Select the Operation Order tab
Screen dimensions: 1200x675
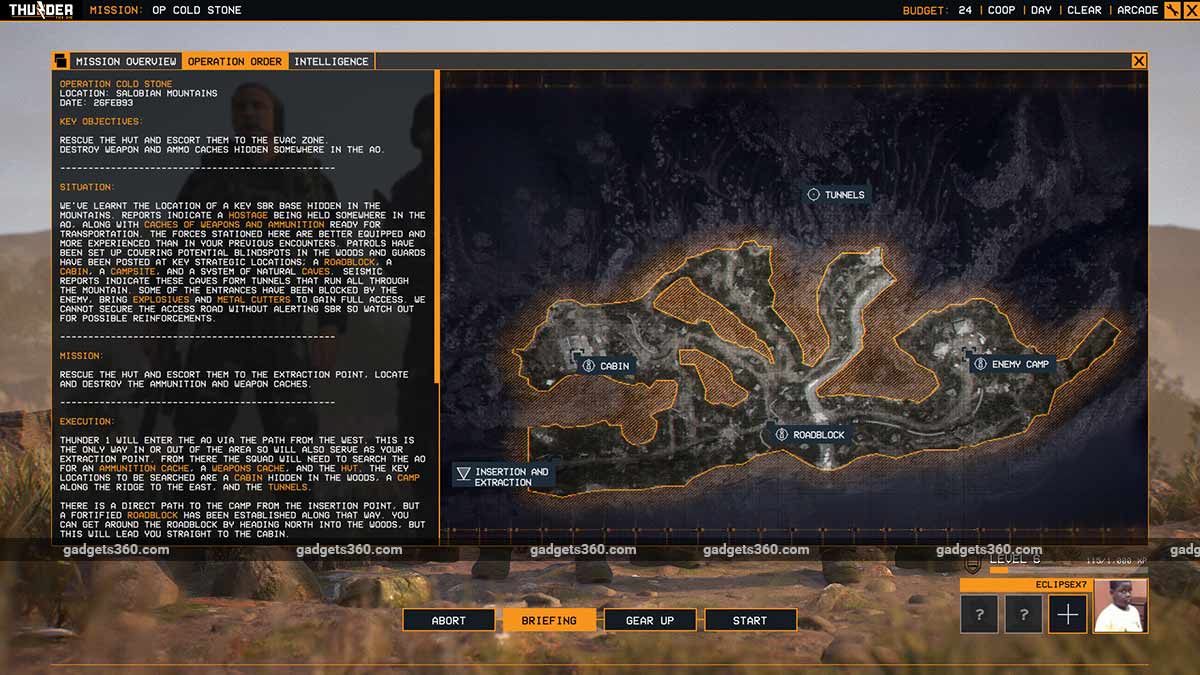click(x=235, y=61)
